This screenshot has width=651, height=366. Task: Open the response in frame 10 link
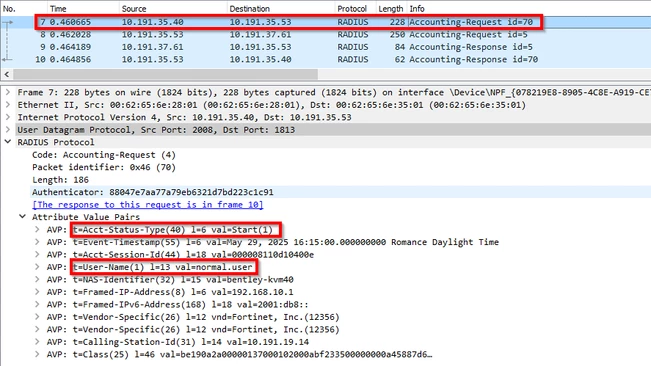(x=147, y=205)
